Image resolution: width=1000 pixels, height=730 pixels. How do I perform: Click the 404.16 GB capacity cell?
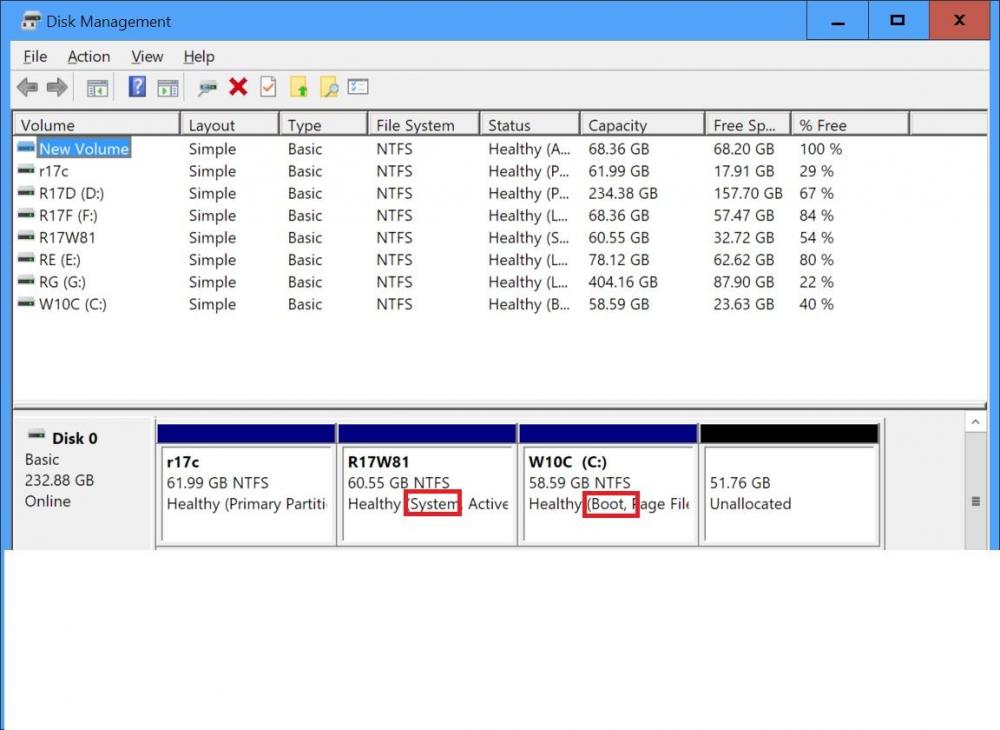(622, 282)
